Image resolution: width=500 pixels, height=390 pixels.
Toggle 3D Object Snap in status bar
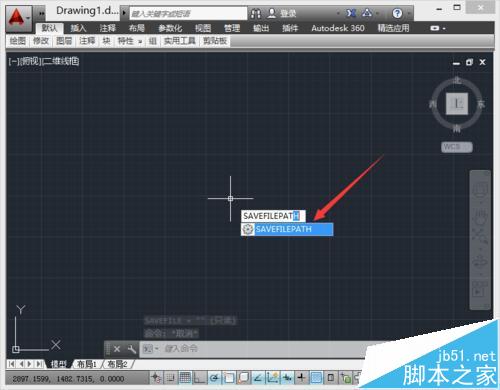[x=243, y=378]
